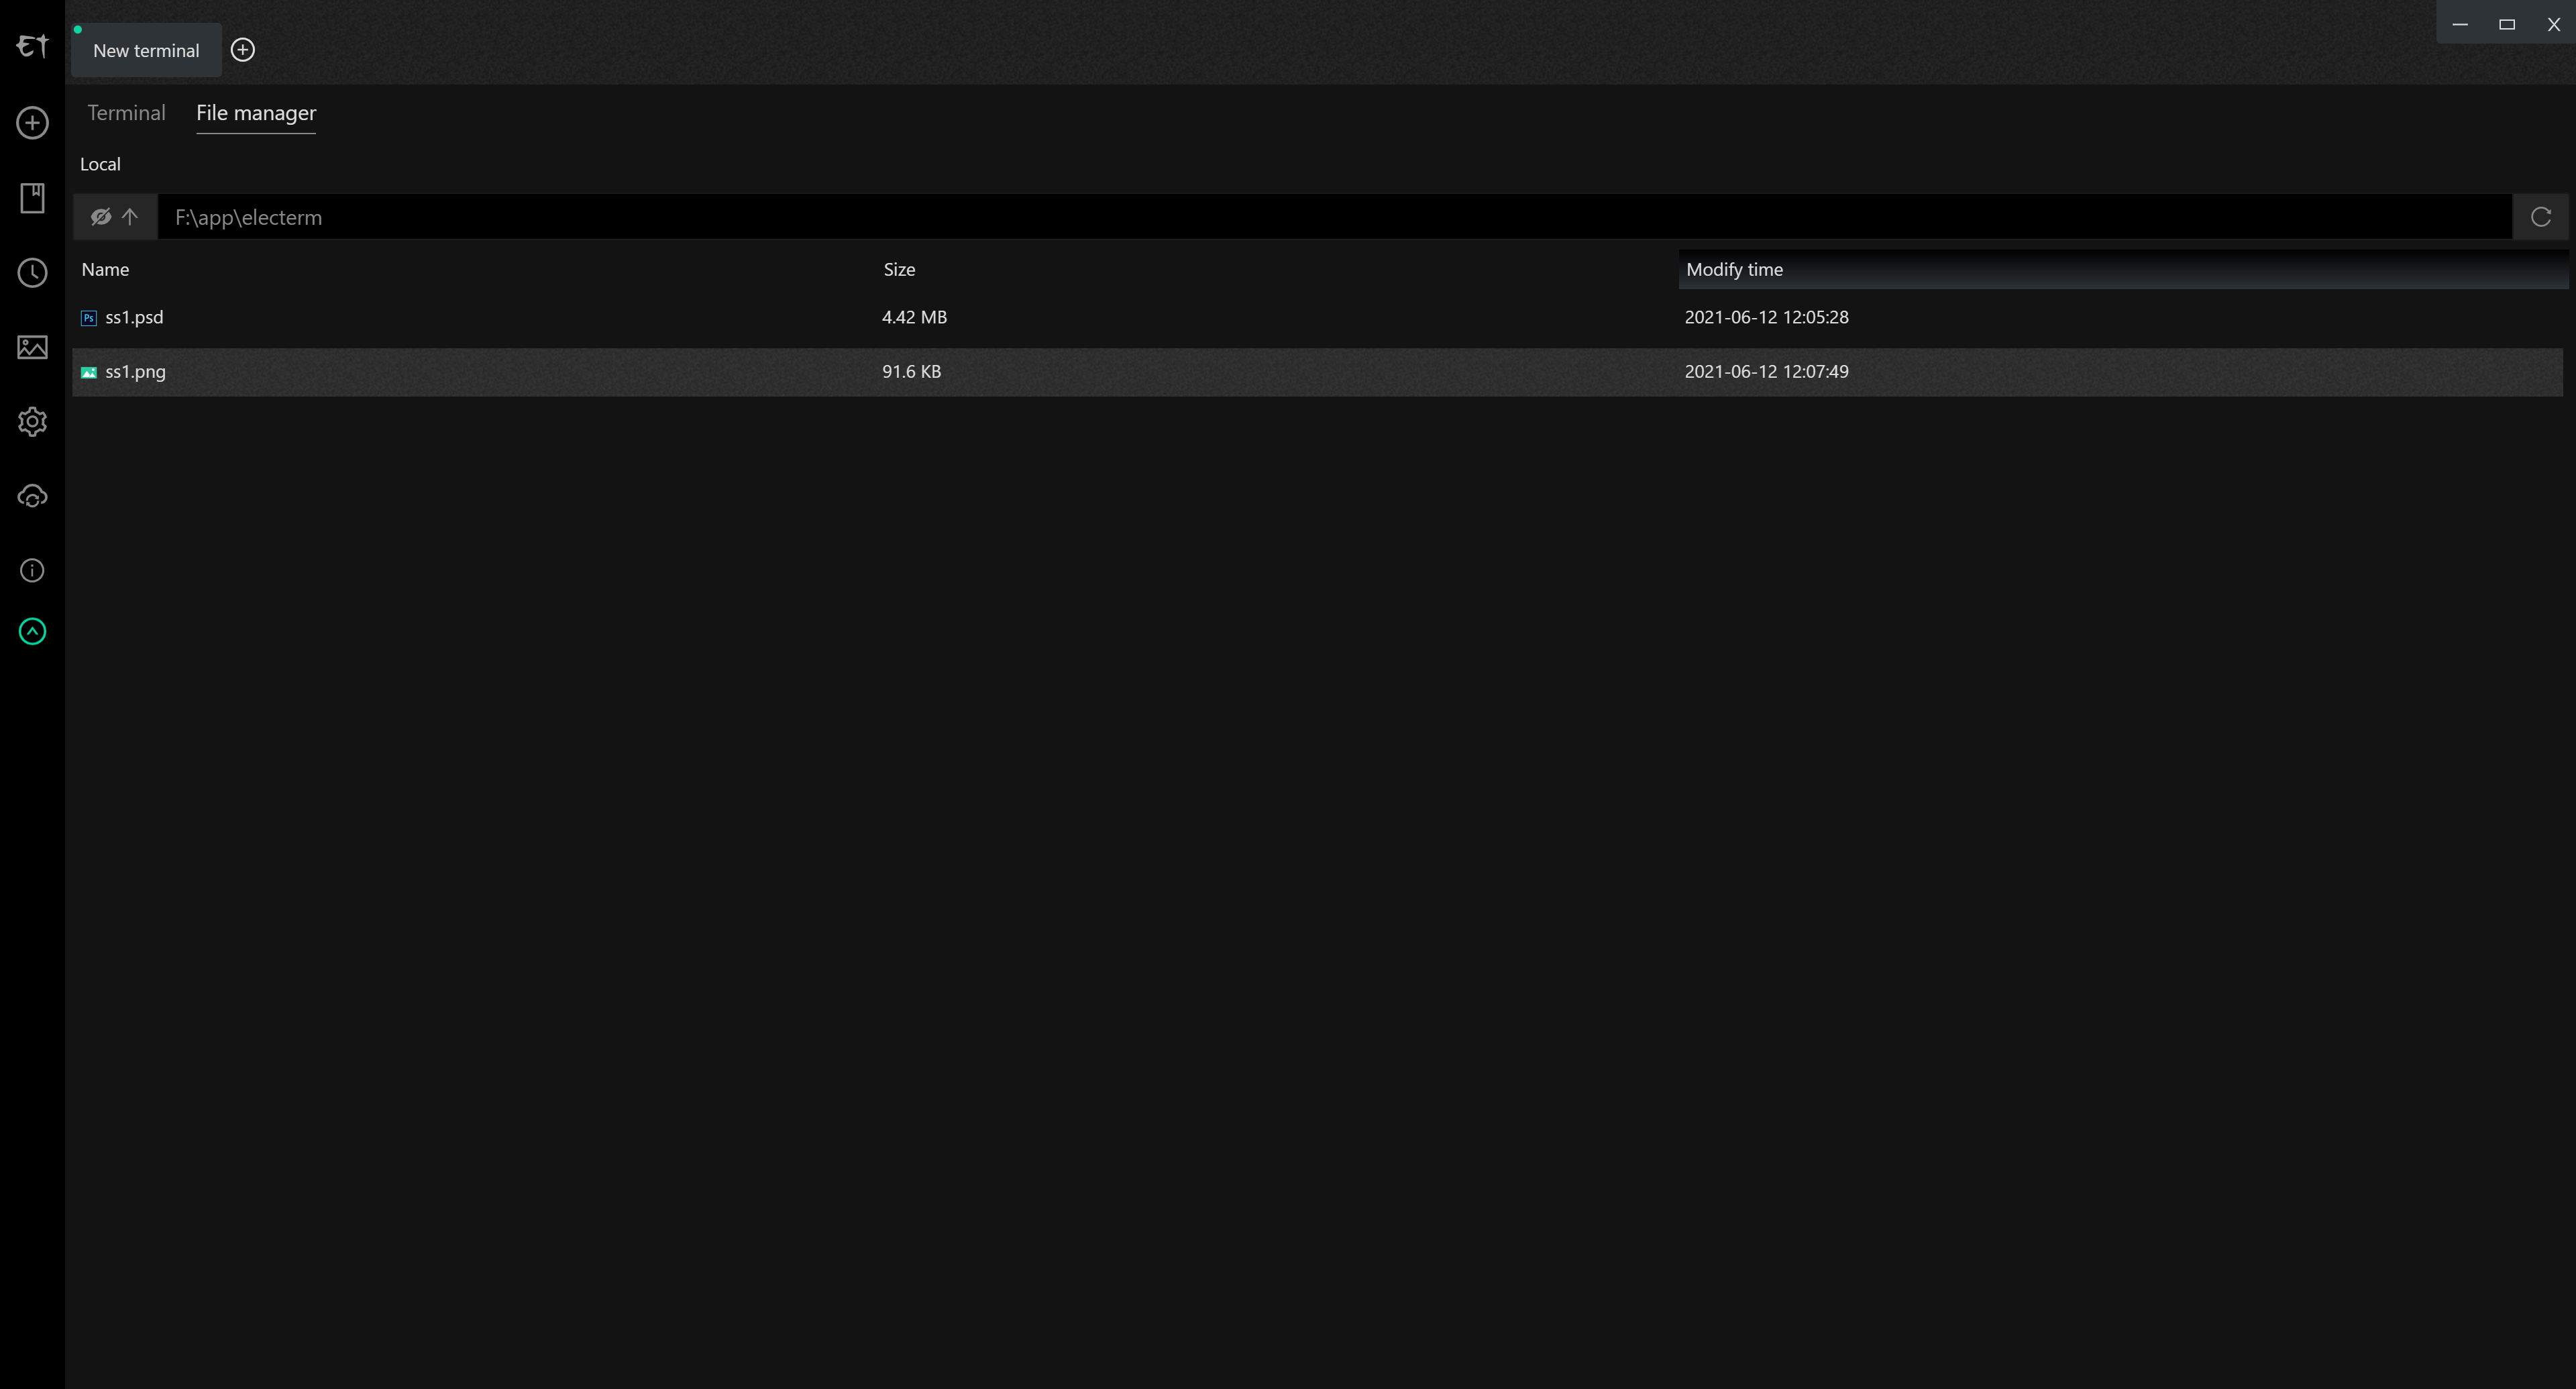Open the bookmarks sidebar icon
The width and height of the screenshot is (2576, 1389).
32,198
